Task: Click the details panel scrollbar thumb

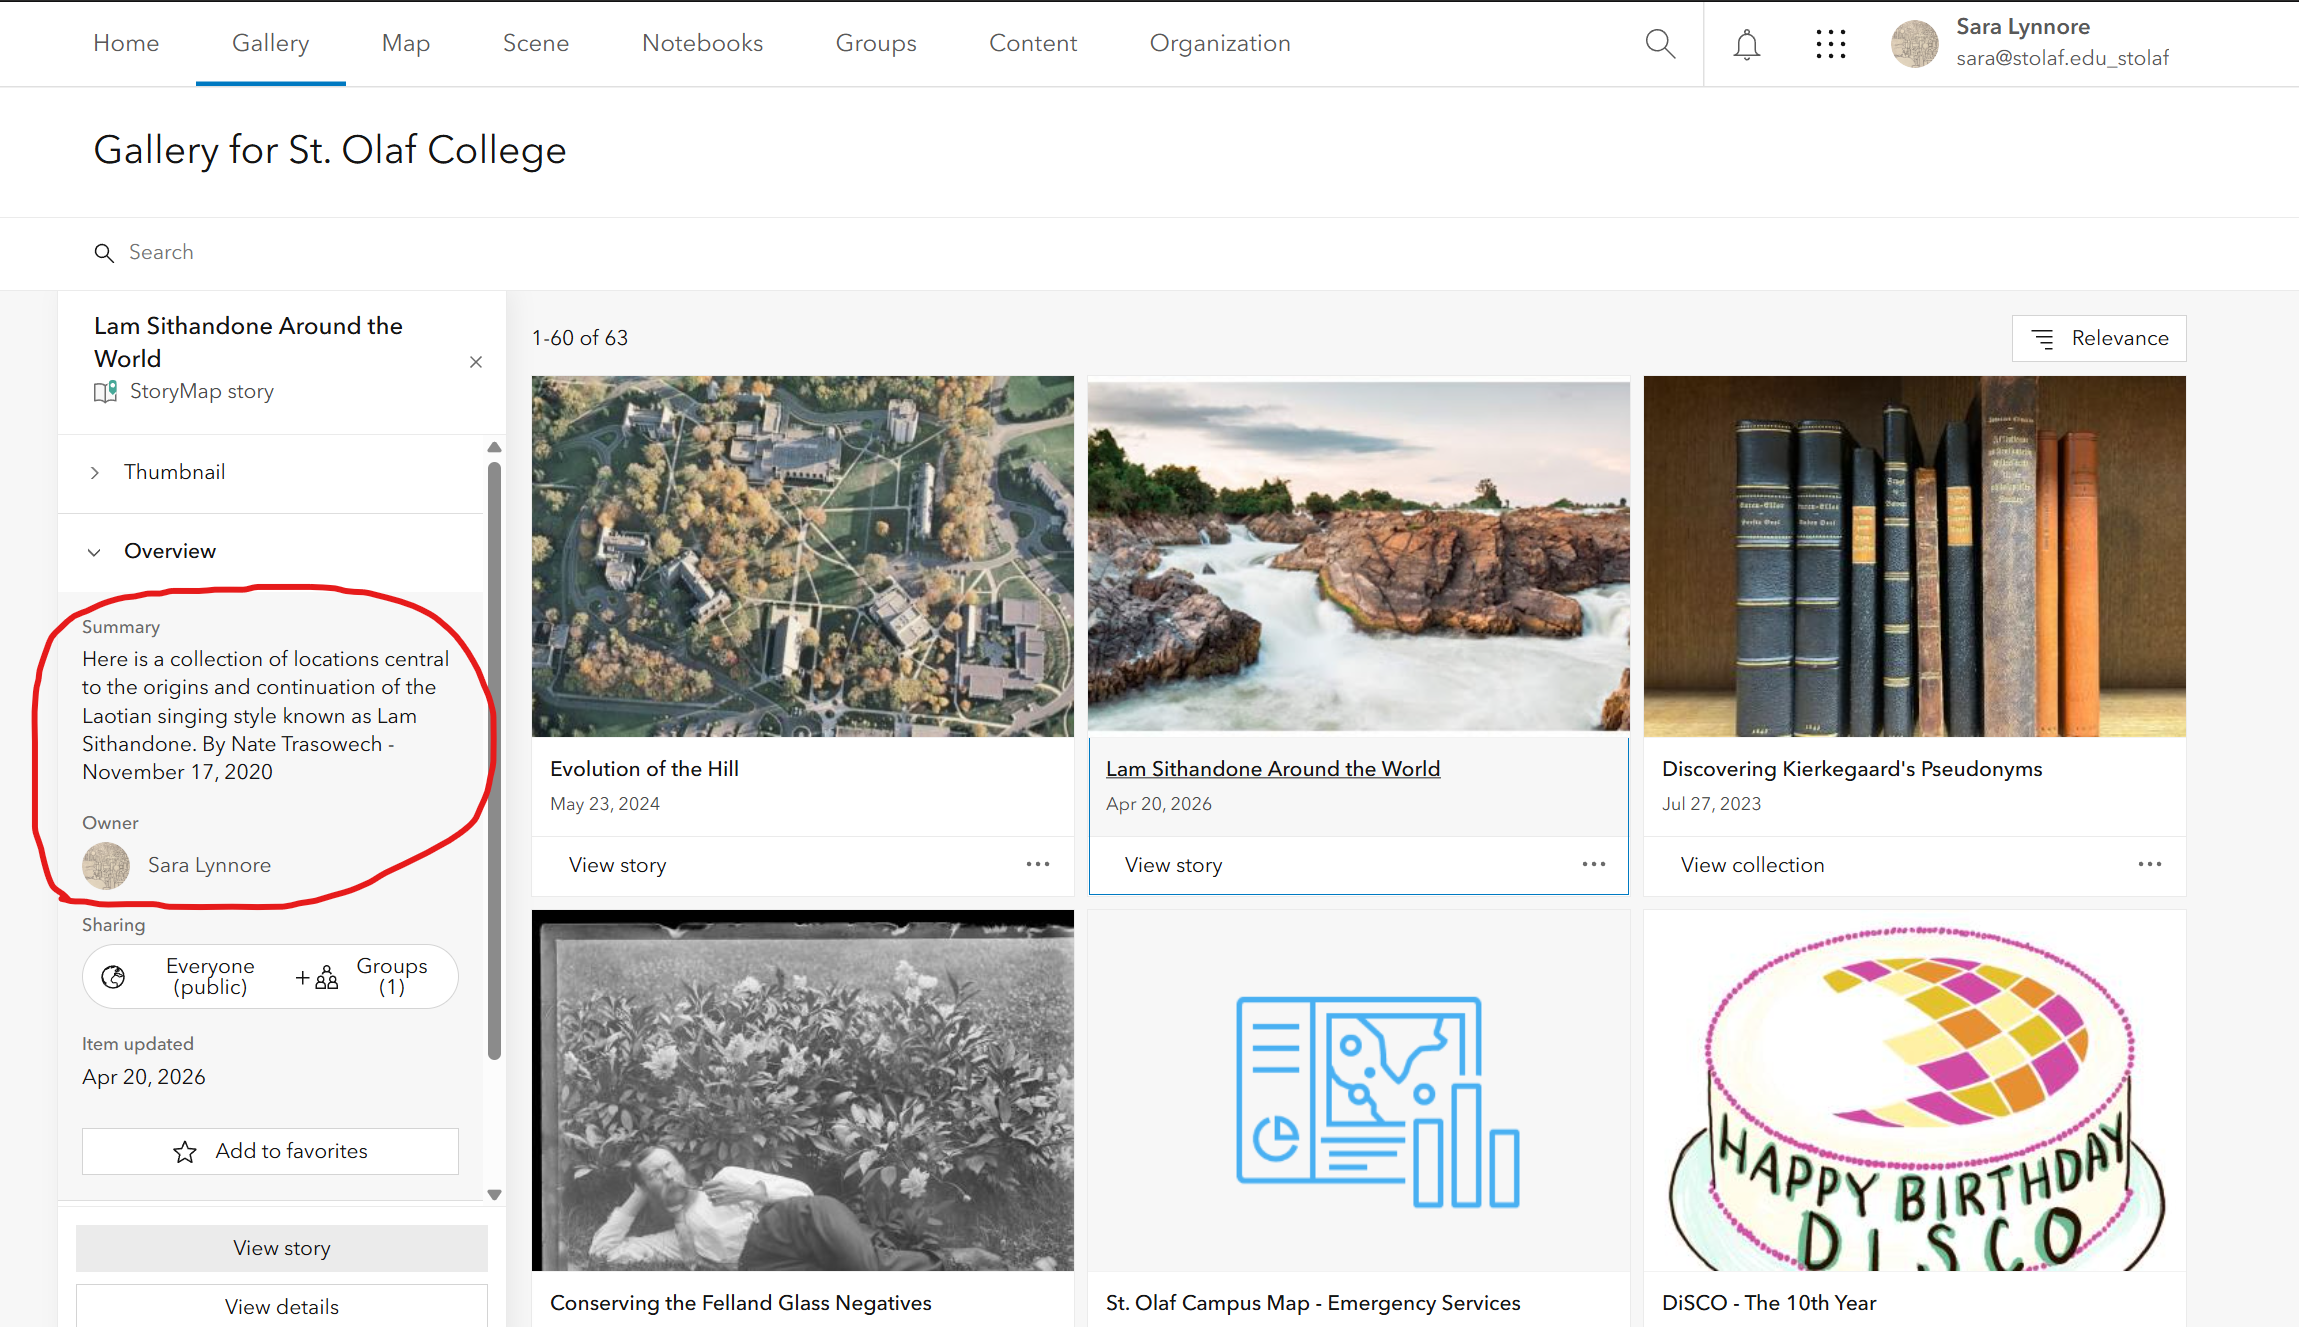Action: coord(494,760)
